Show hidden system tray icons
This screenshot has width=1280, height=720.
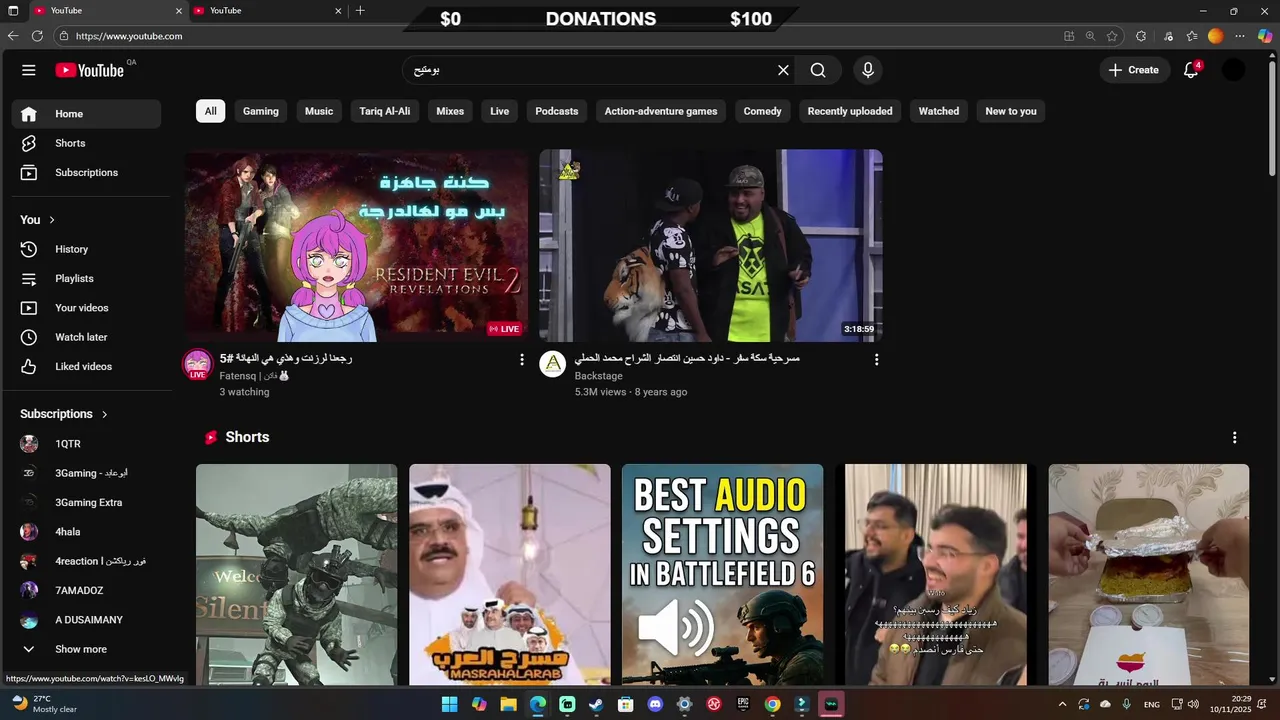click(x=1062, y=704)
